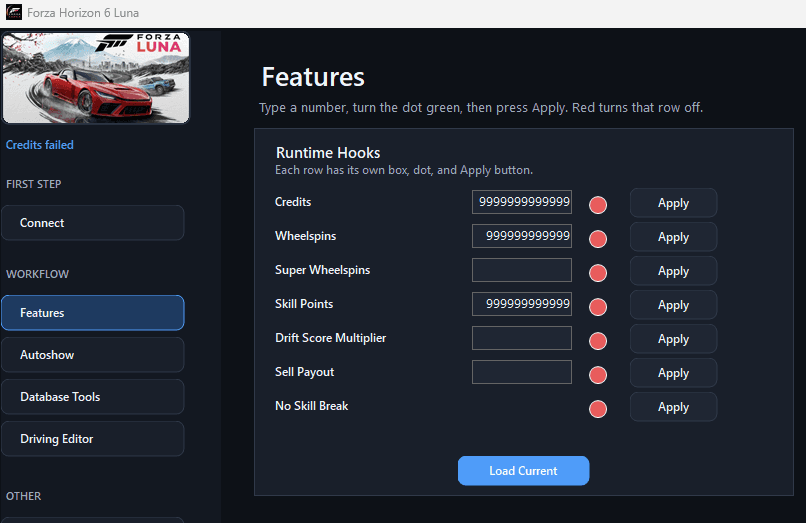
Task: Click the 'FIRST STEP' section header
Action: pyautogui.click(x=33, y=184)
